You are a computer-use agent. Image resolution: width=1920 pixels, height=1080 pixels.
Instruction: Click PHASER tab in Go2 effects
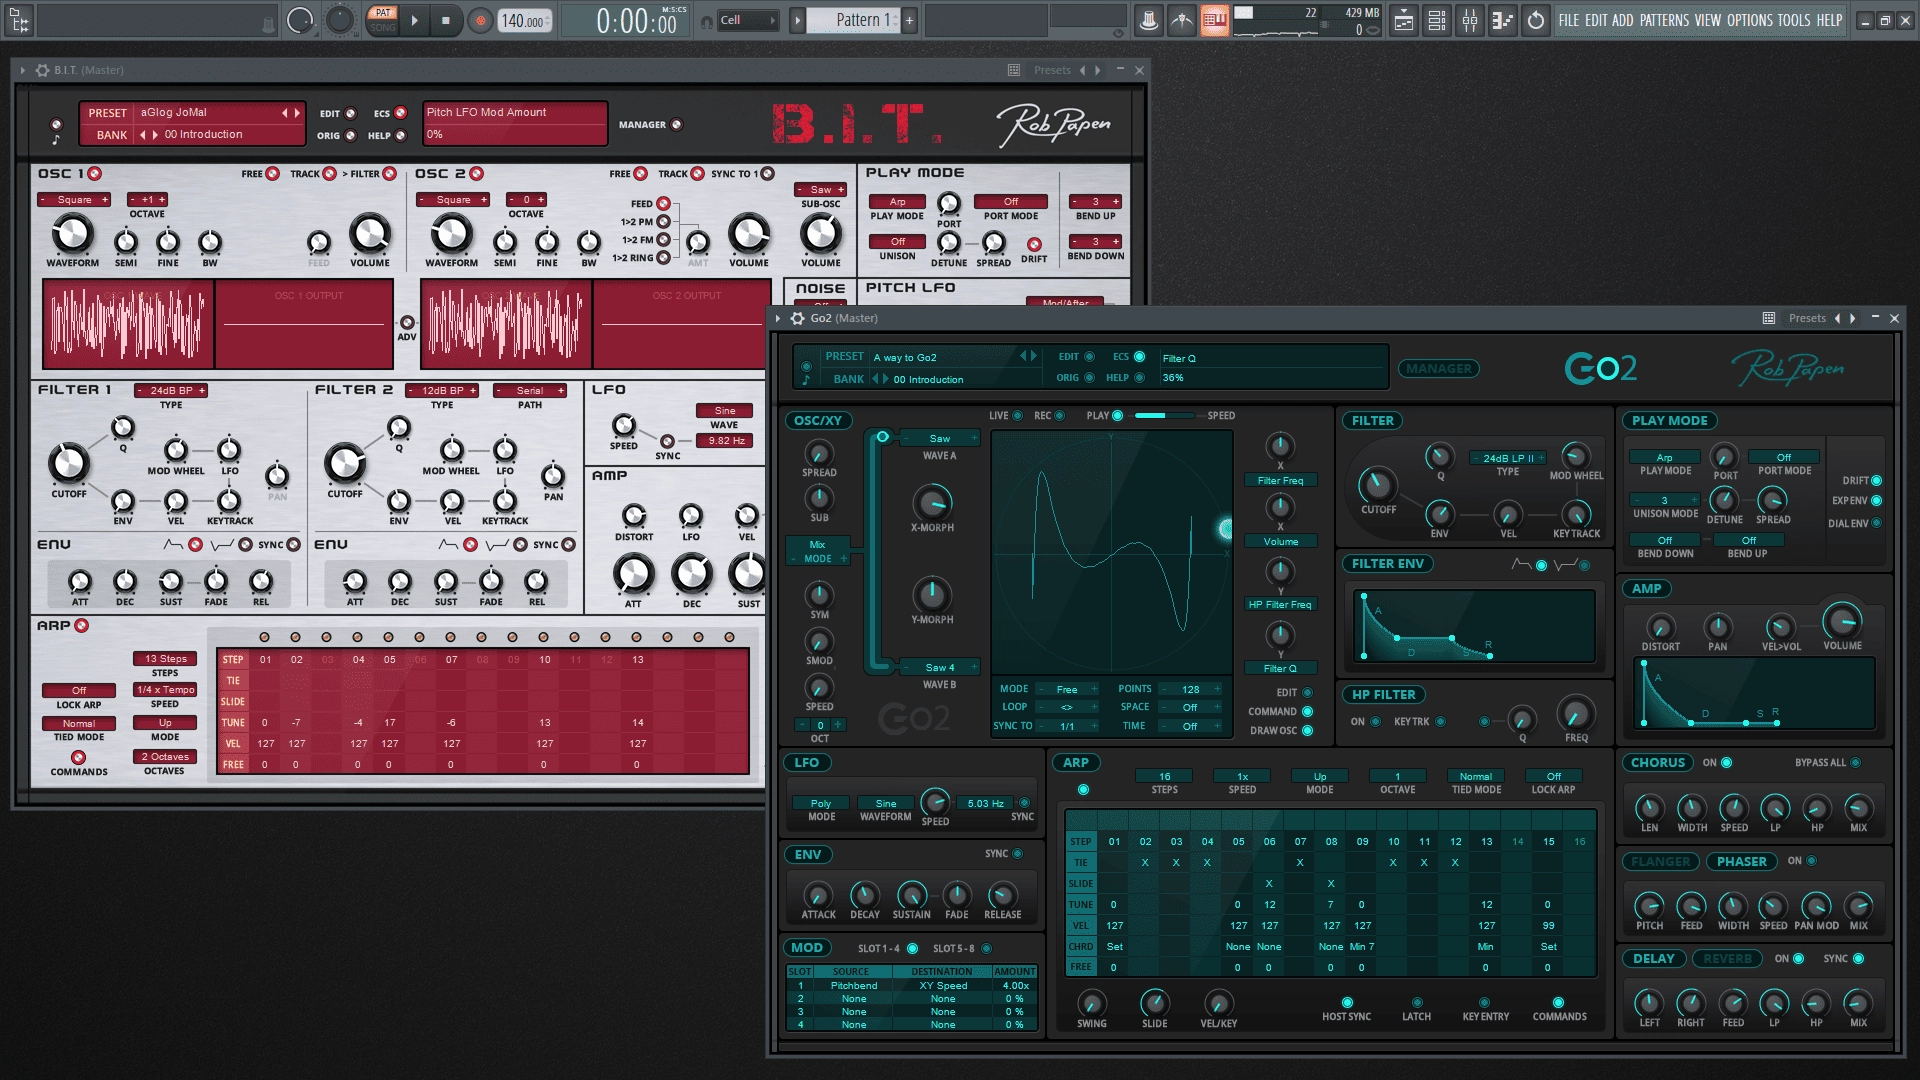click(x=1741, y=862)
